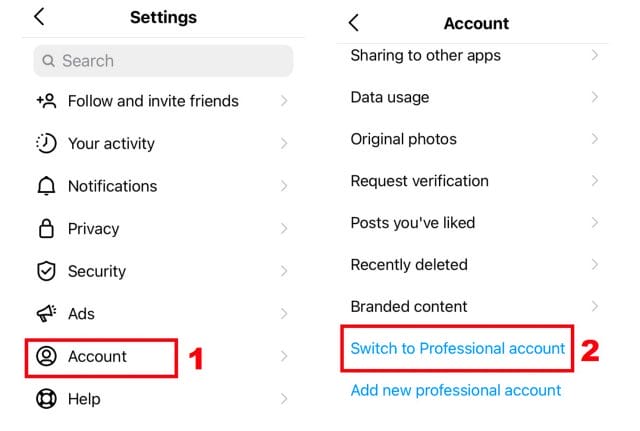Click the add-person icon for Follow and invite friends
Viewport: 640px width, 431px height.
point(46,101)
